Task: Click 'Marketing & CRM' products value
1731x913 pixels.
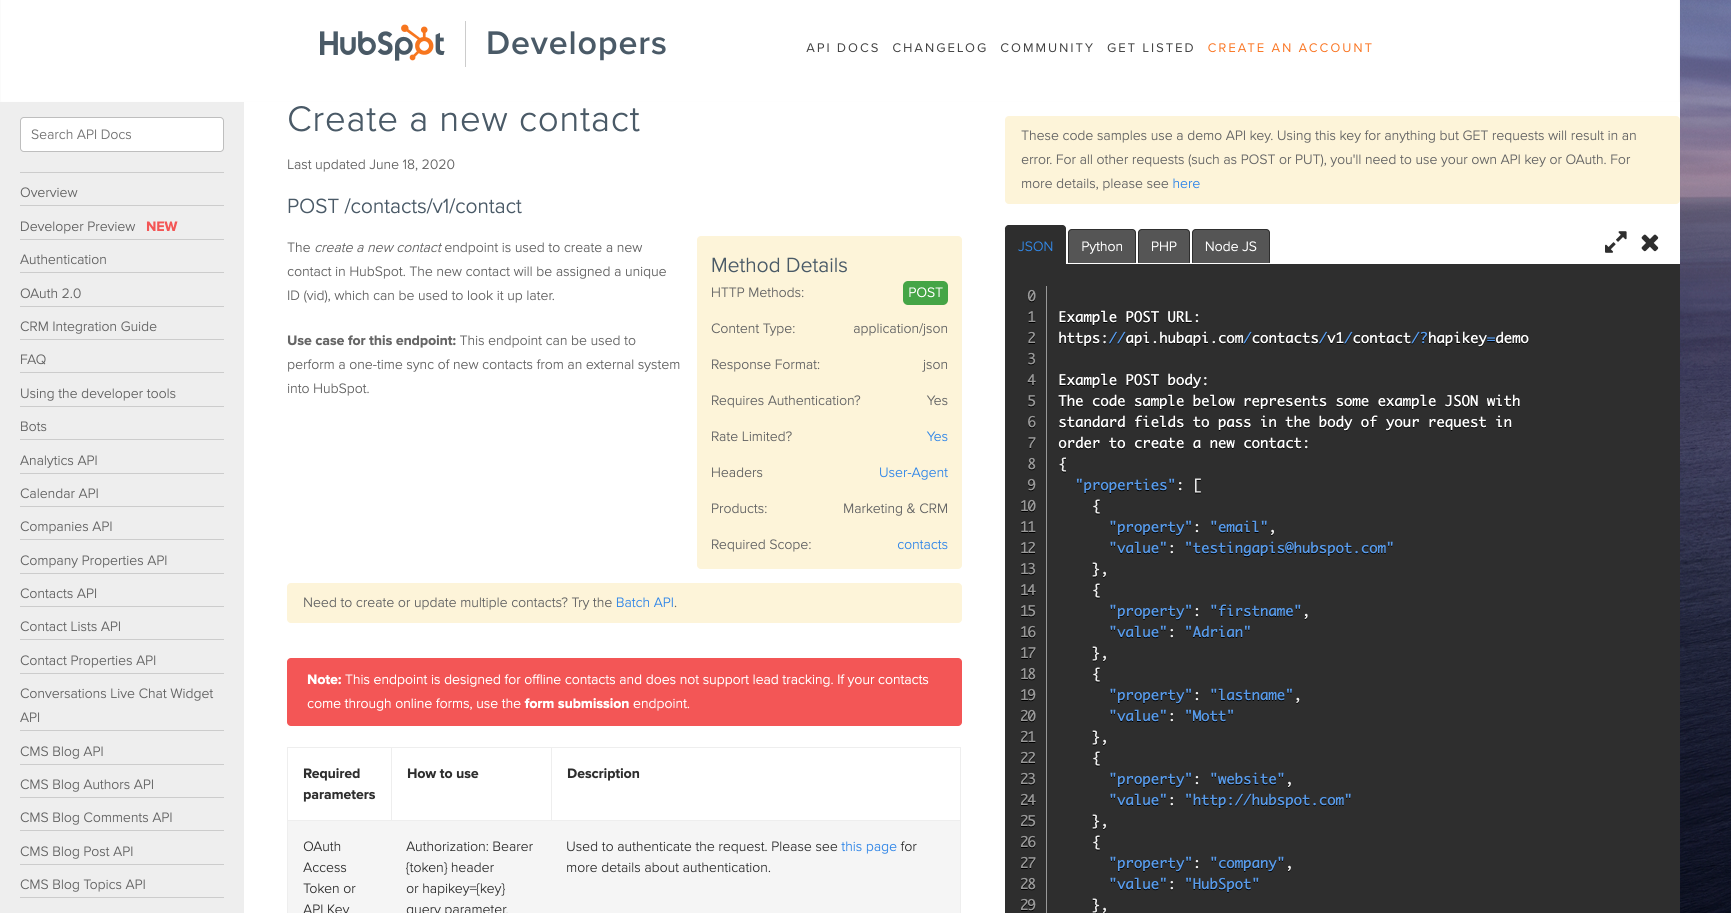Action: (895, 508)
